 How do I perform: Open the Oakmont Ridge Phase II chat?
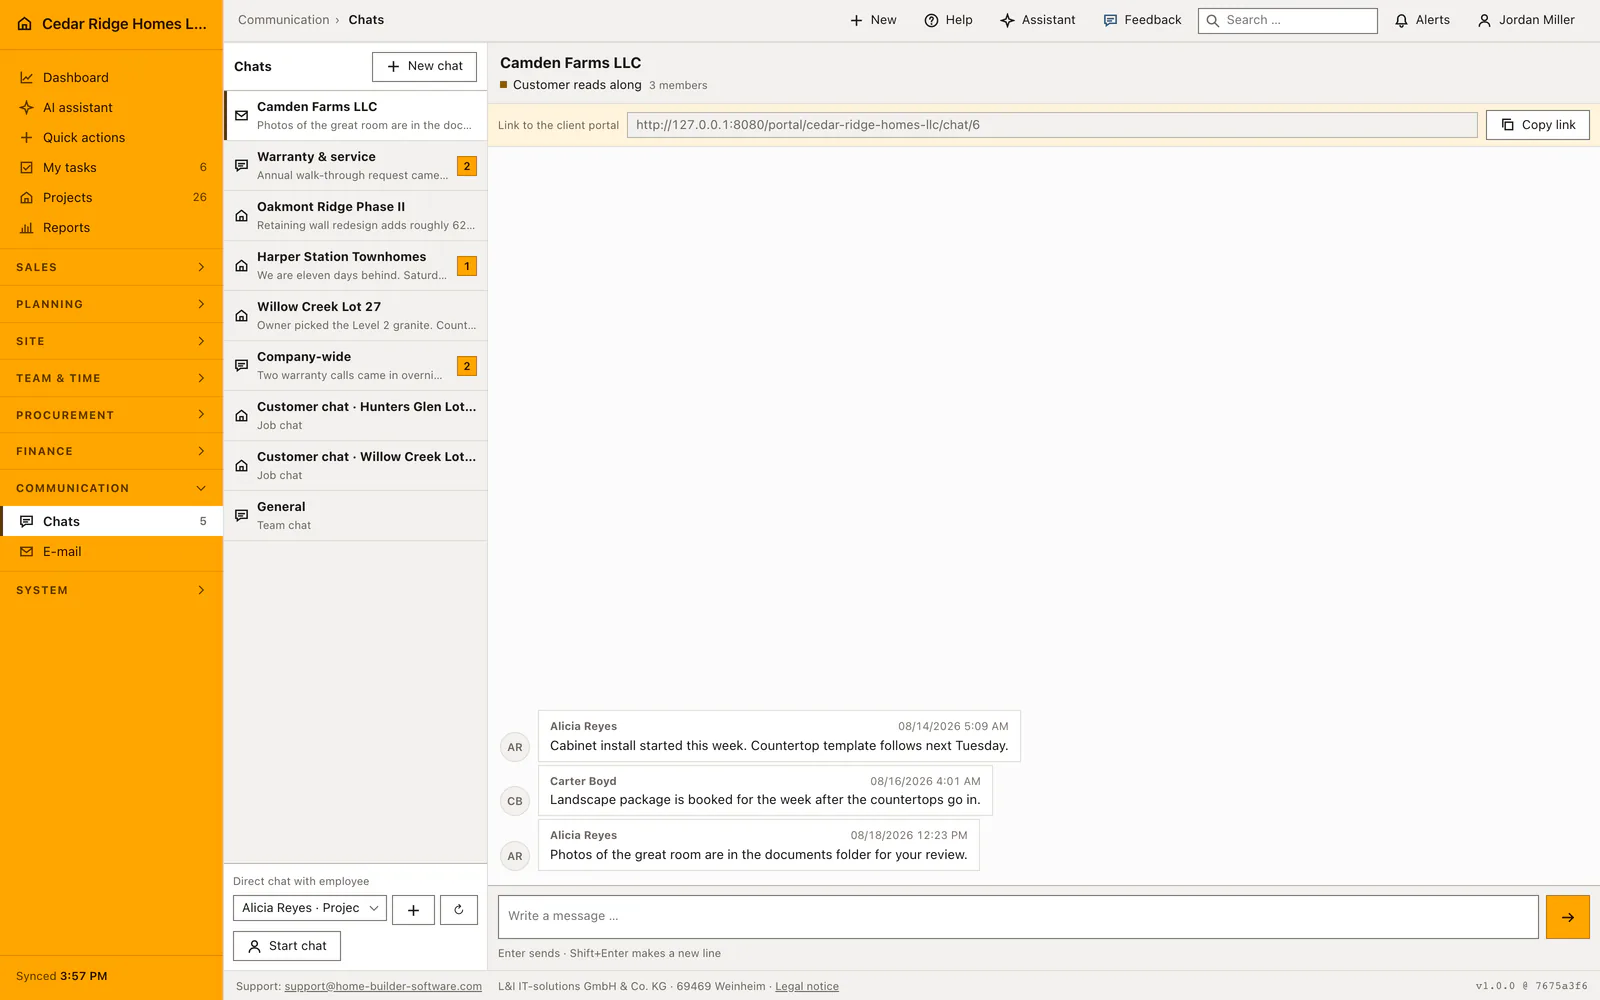[355, 216]
